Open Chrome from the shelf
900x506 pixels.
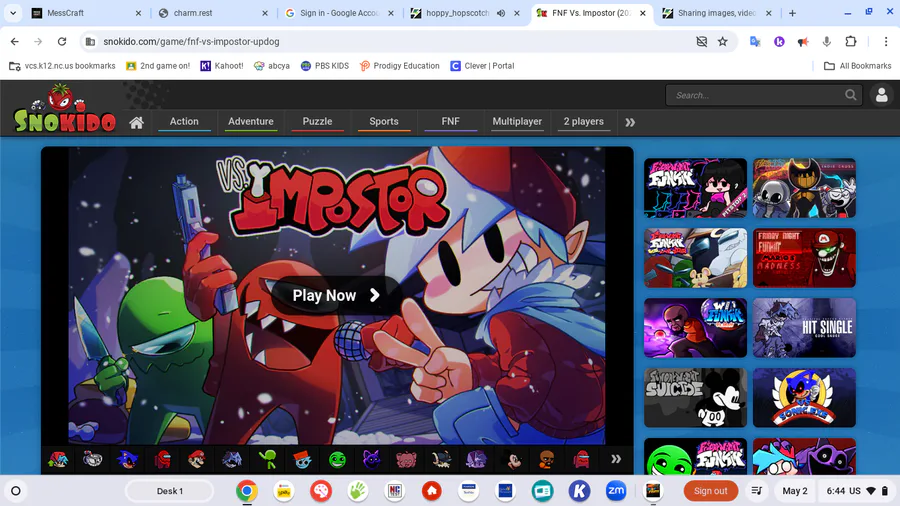coord(247,491)
